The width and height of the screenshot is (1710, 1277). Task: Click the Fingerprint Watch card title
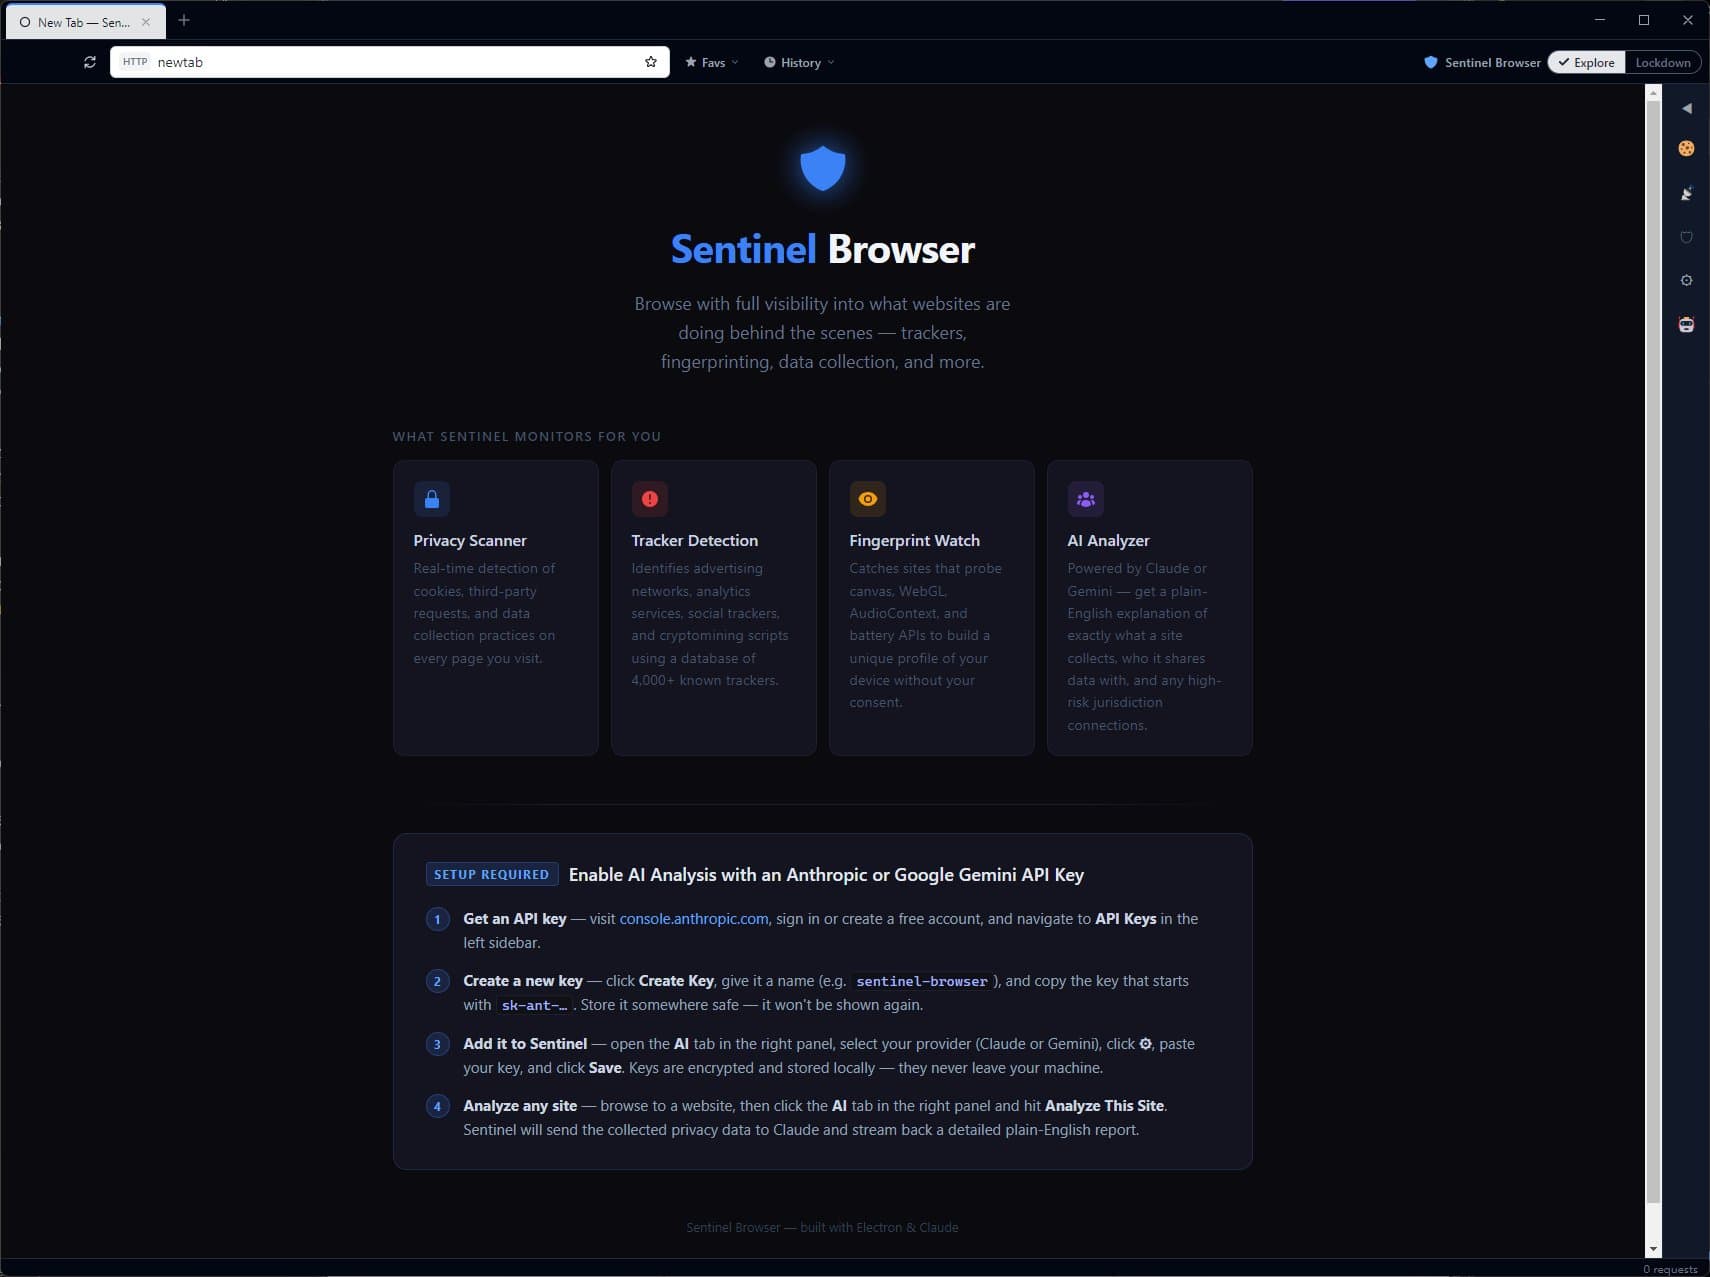(x=915, y=541)
